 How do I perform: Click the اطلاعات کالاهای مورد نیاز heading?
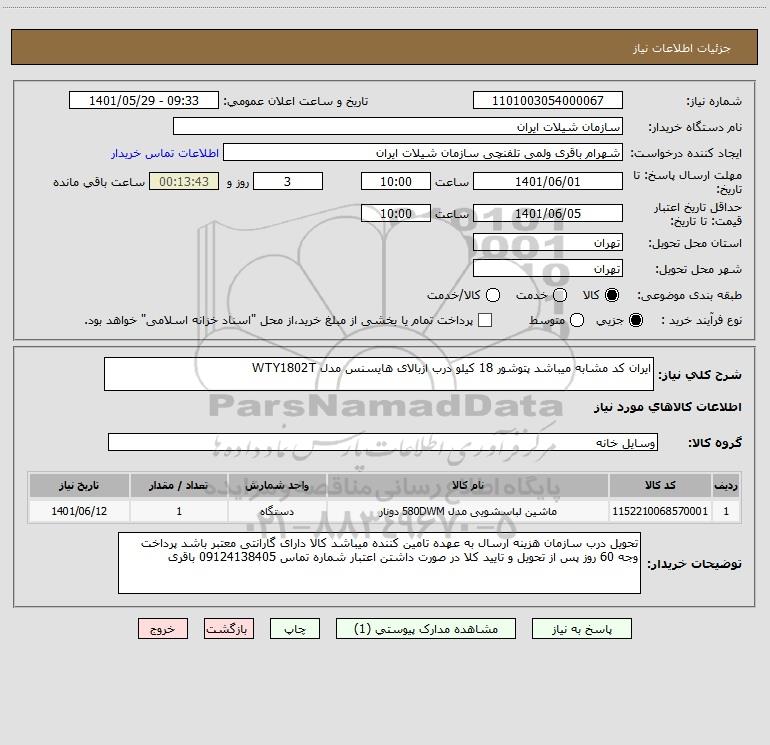667,407
